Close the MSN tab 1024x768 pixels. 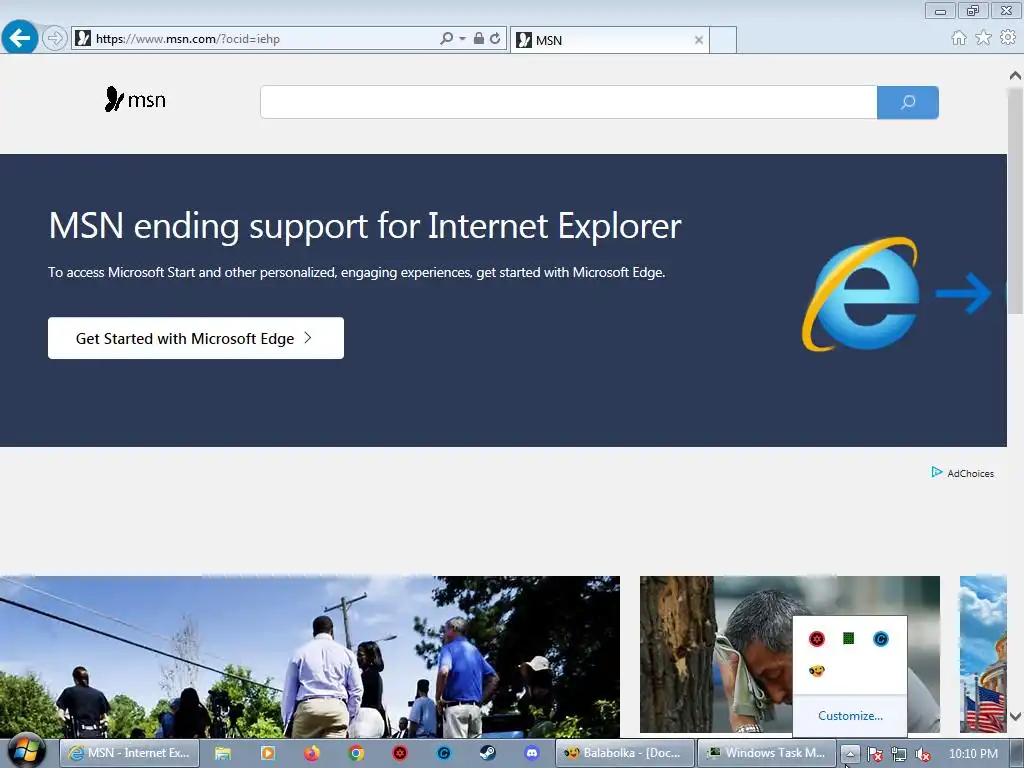pyautogui.click(x=699, y=40)
